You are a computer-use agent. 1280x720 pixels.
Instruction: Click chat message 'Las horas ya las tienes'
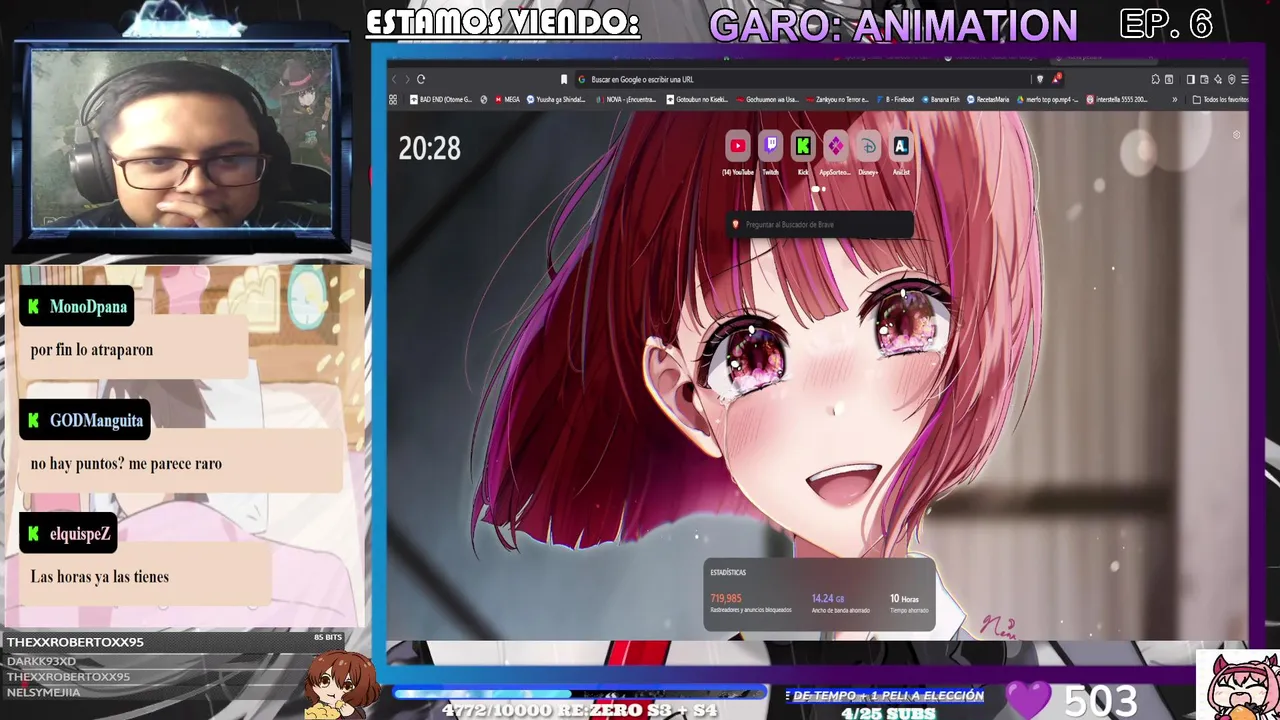coord(100,577)
